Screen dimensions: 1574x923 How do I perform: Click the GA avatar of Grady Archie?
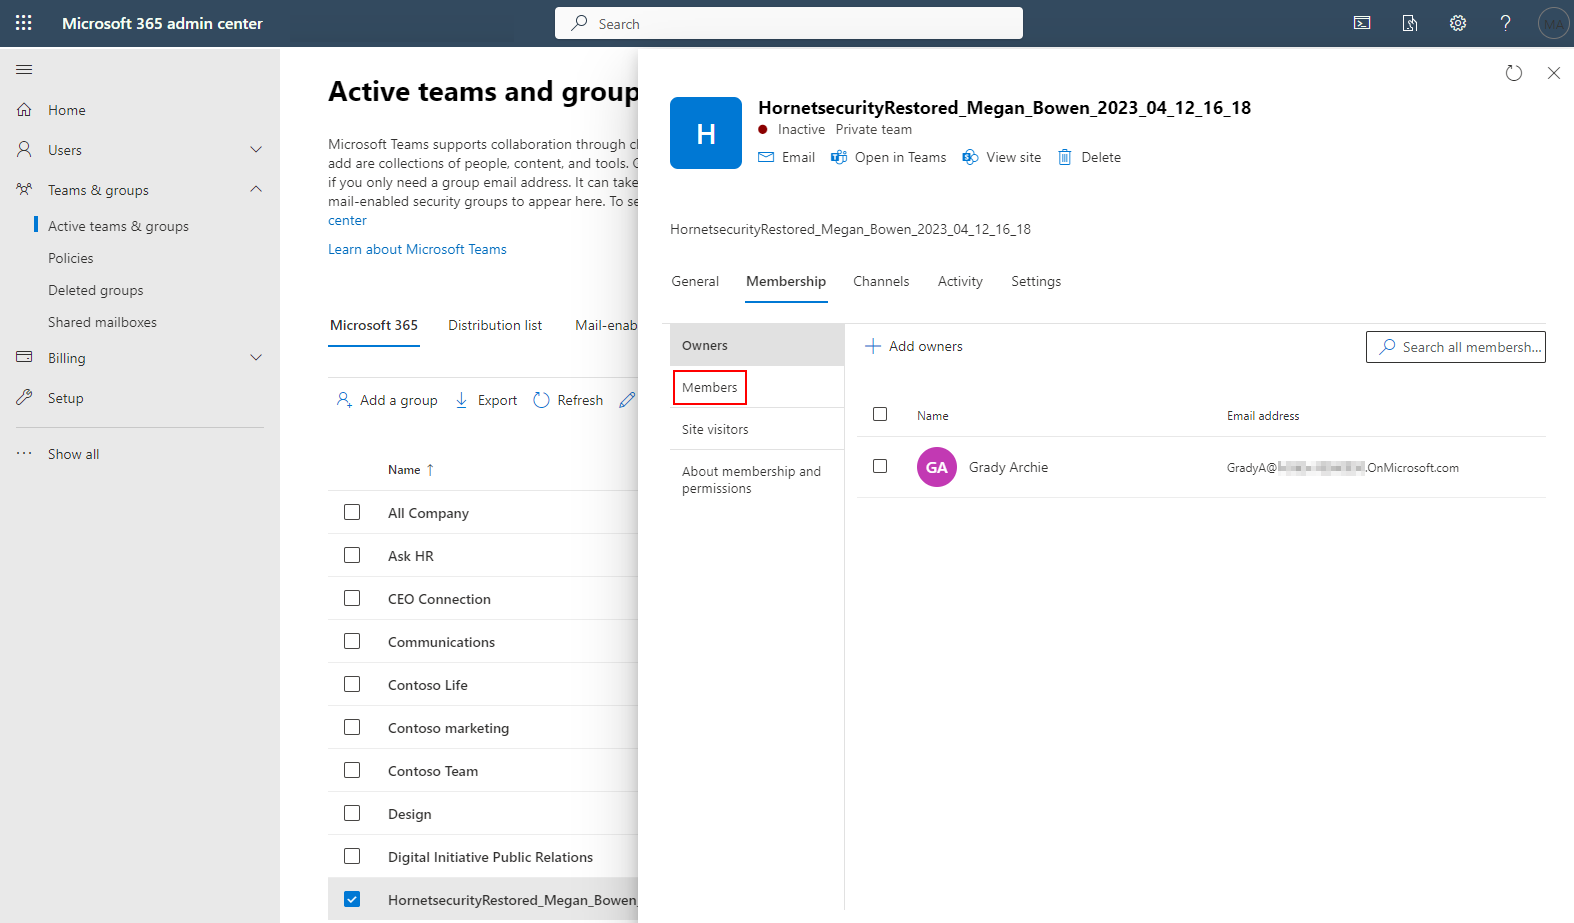(937, 467)
